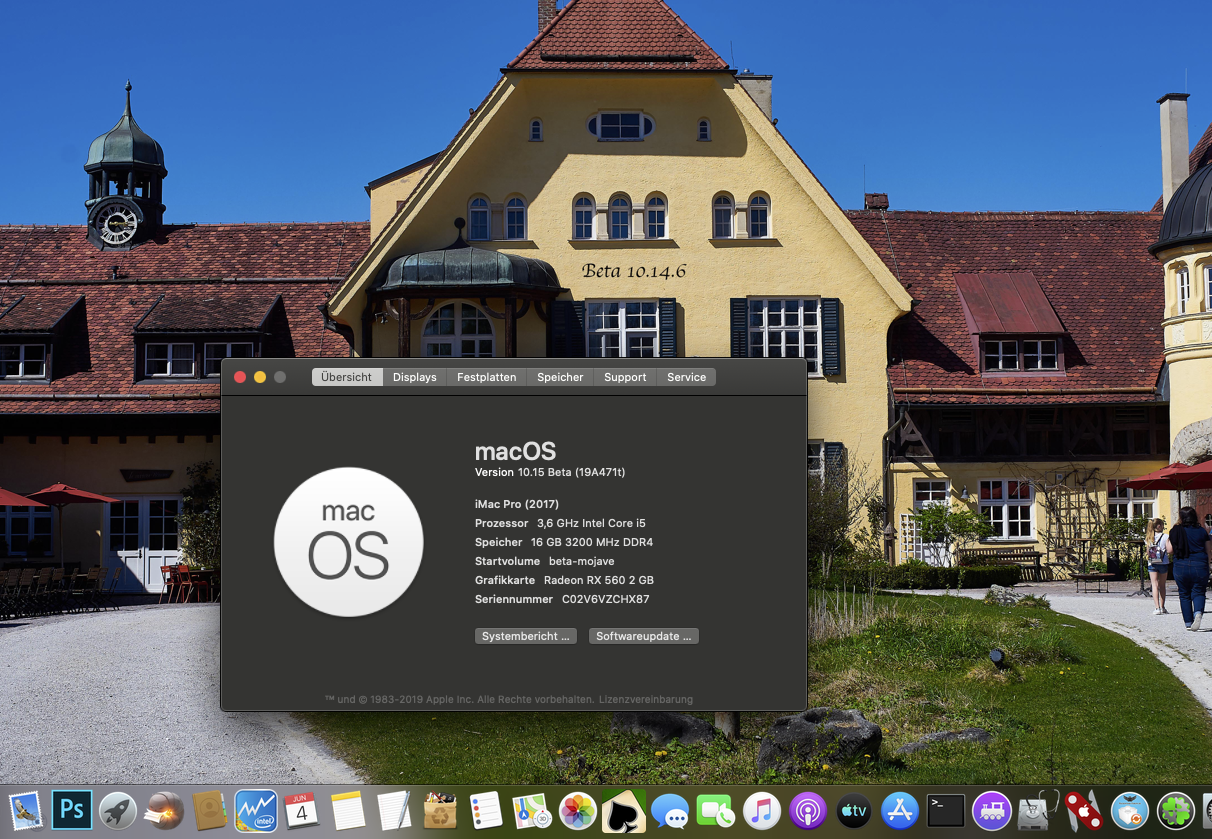Open the Calendar app showing June 4
Viewport: 1212px width, 839px height.
click(x=302, y=810)
